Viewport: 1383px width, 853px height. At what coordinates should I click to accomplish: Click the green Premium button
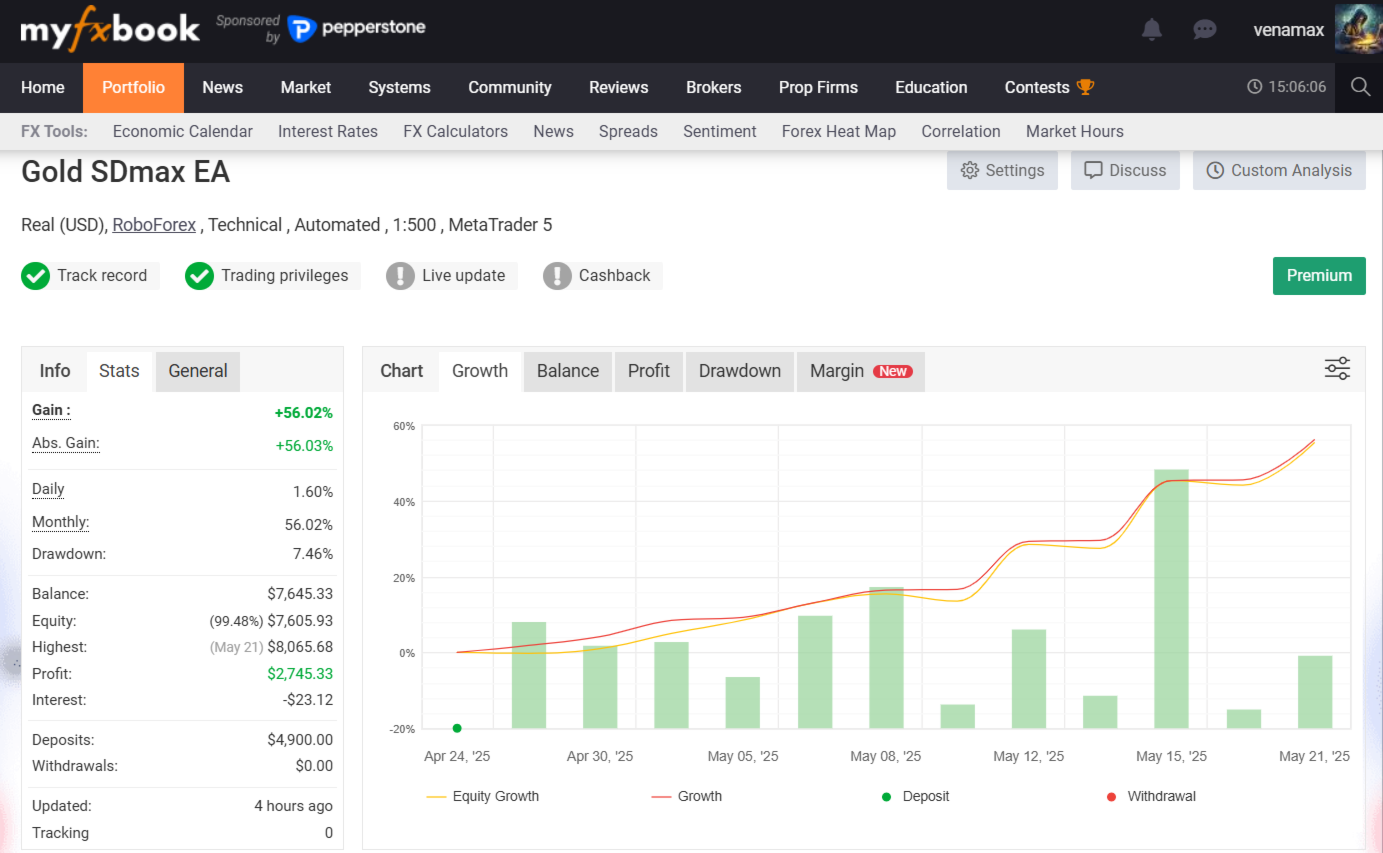click(1319, 276)
